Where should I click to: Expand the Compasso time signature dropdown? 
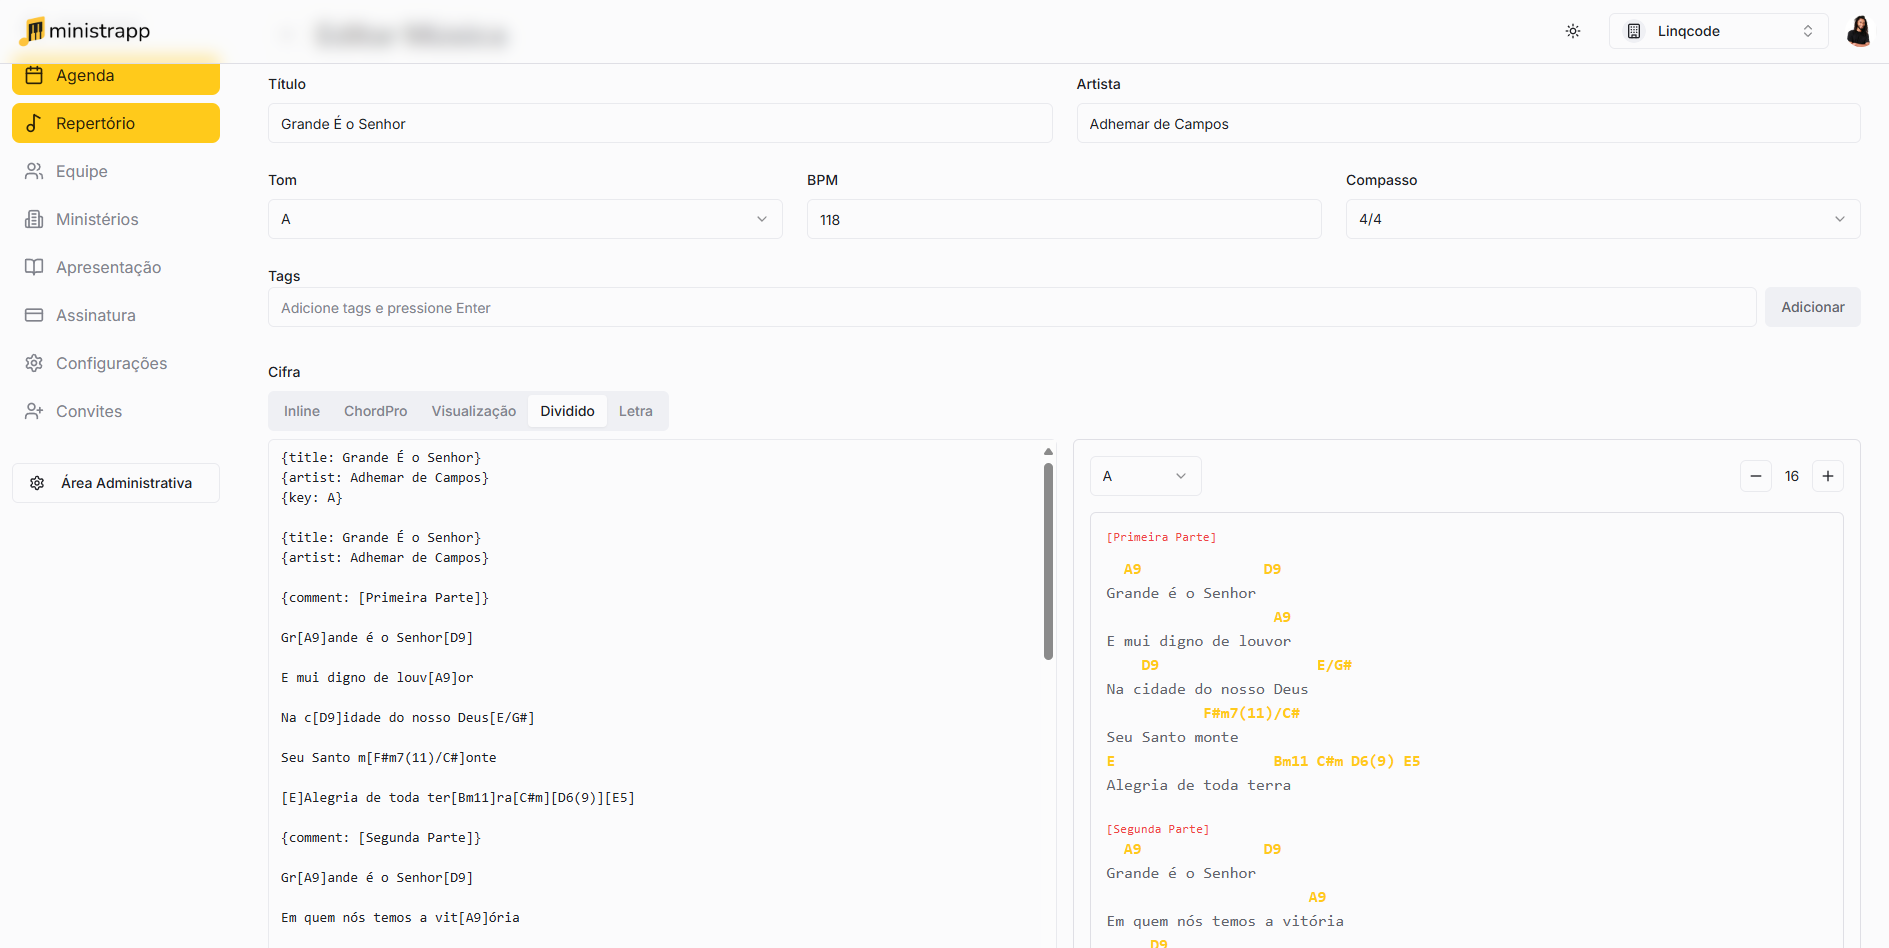click(1602, 219)
